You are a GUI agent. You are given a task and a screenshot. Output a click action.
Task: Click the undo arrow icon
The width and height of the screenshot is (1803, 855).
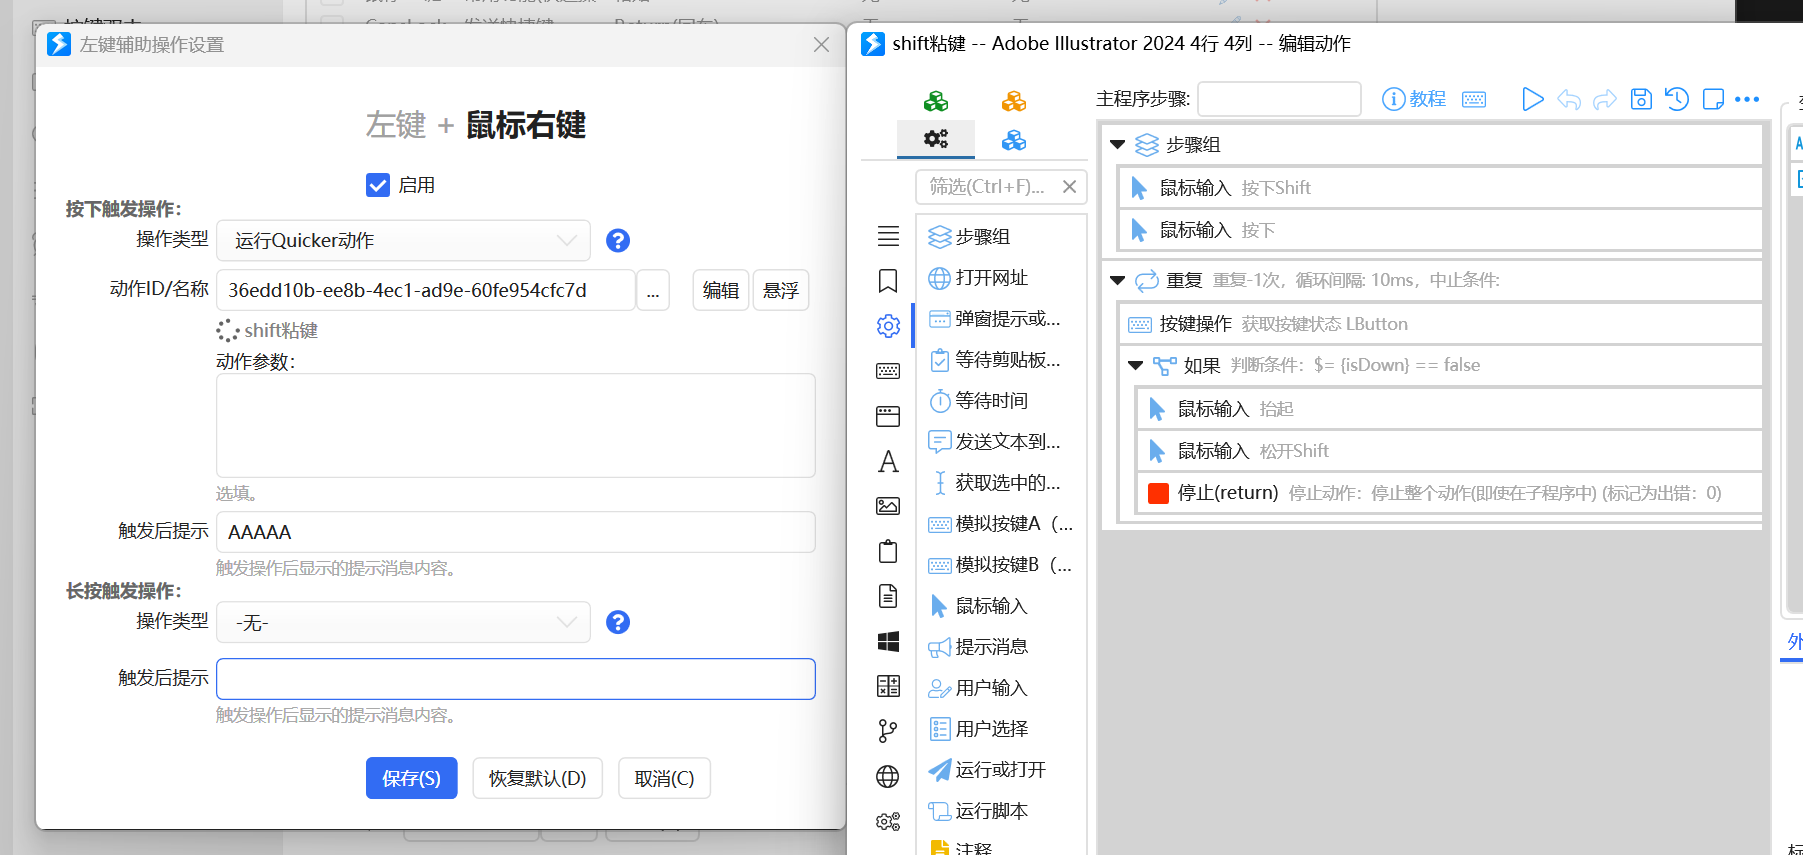click(1569, 99)
